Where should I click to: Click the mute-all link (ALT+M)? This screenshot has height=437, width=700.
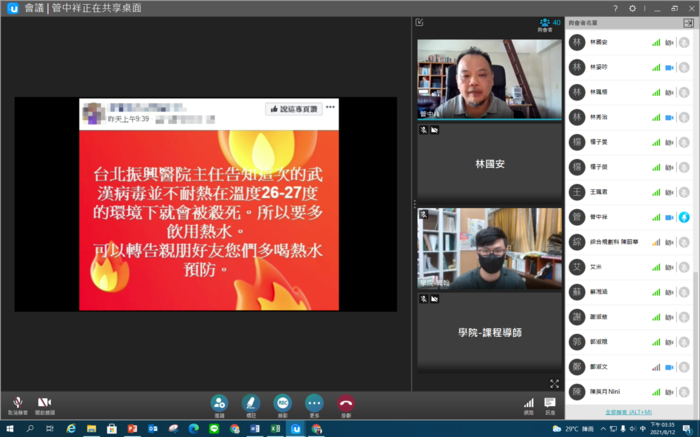pos(628,412)
